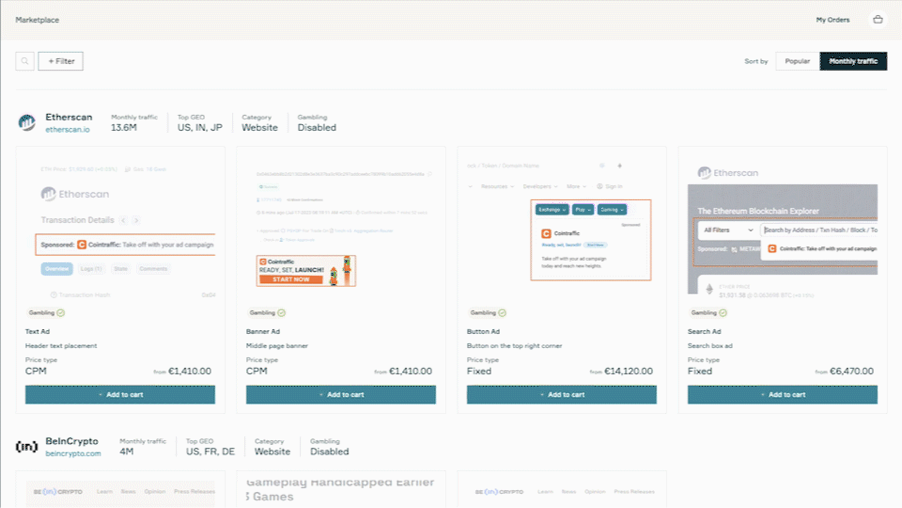Visit beincrypto.com link
Screen dimensions: 902x508
[x=73, y=453]
